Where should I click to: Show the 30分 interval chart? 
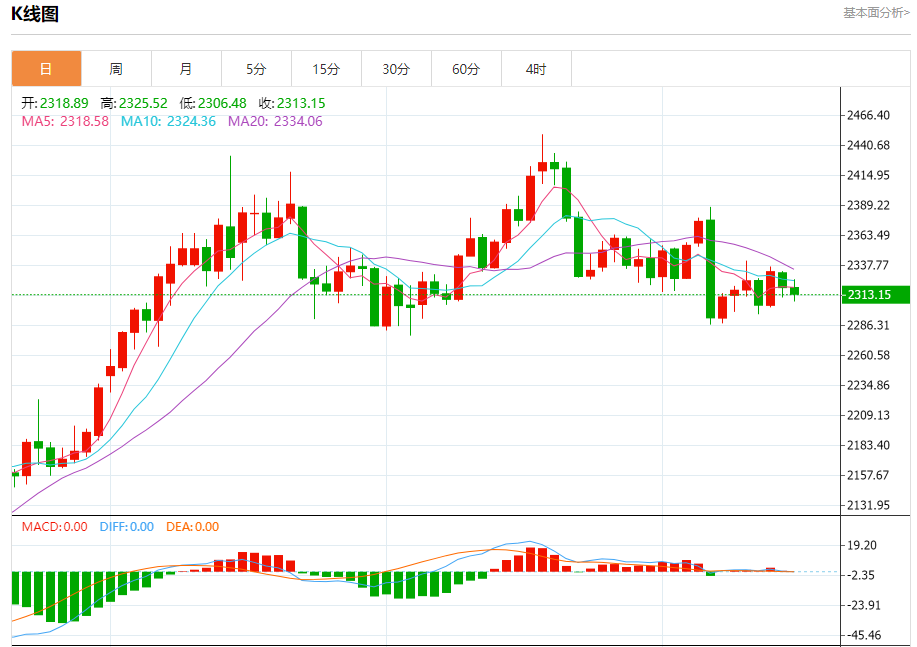coord(396,69)
